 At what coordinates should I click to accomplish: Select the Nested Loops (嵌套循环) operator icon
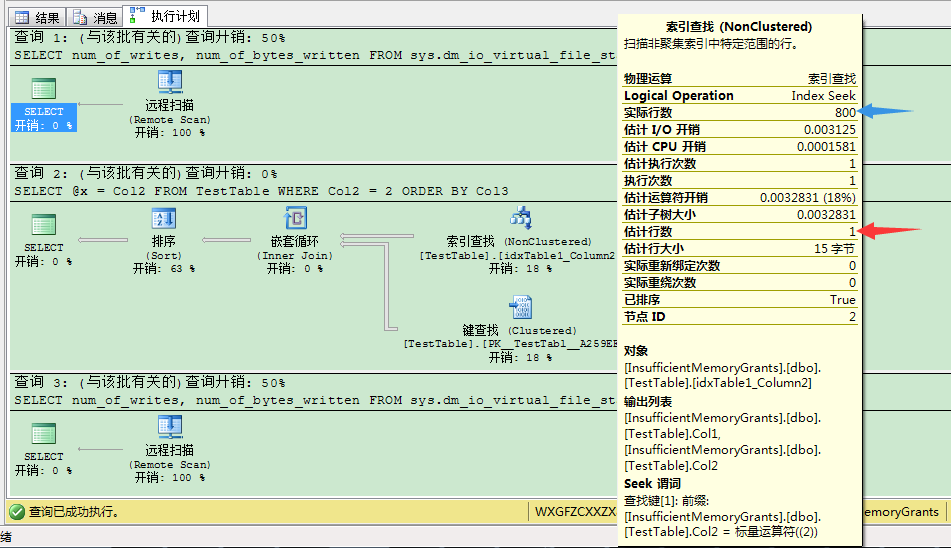[295, 218]
